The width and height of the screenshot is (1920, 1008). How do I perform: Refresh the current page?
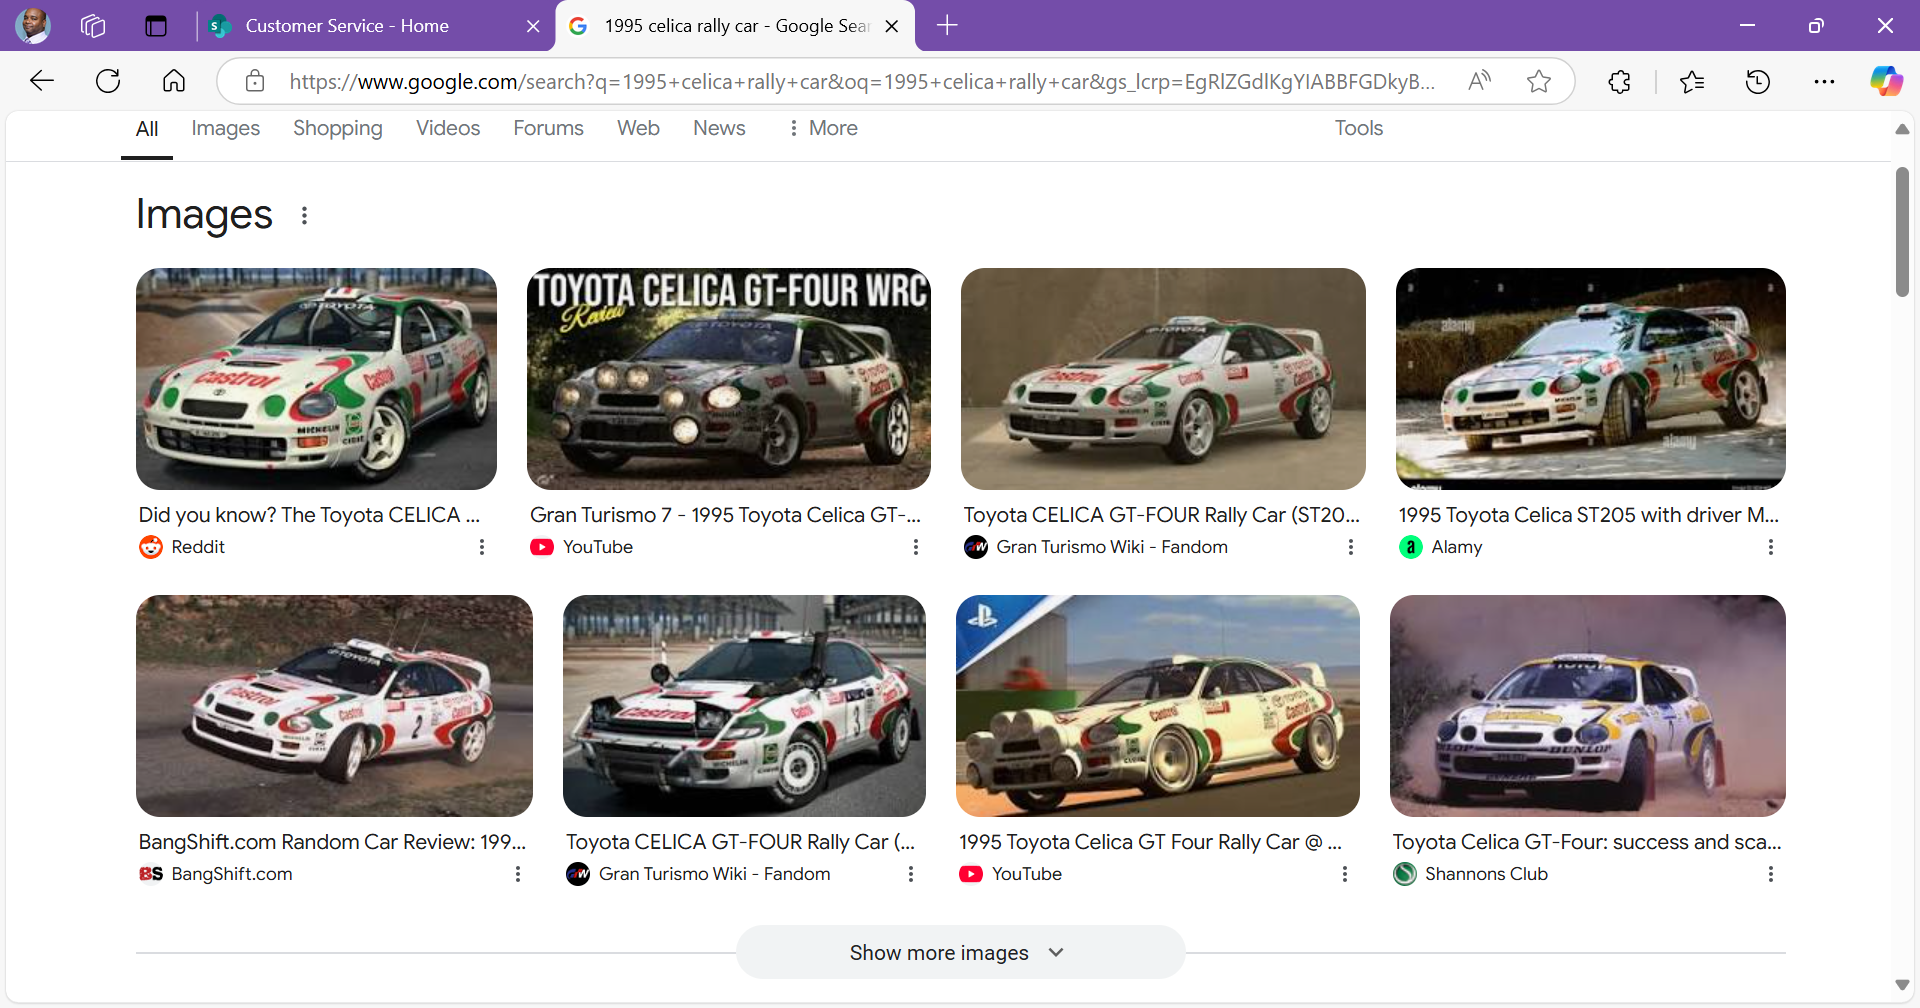pos(108,81)
